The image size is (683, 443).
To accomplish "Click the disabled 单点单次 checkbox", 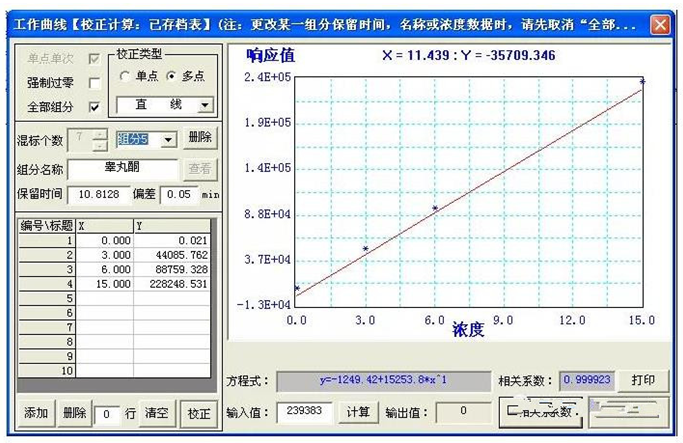I will pyautogui.click(x=94, y=58).
